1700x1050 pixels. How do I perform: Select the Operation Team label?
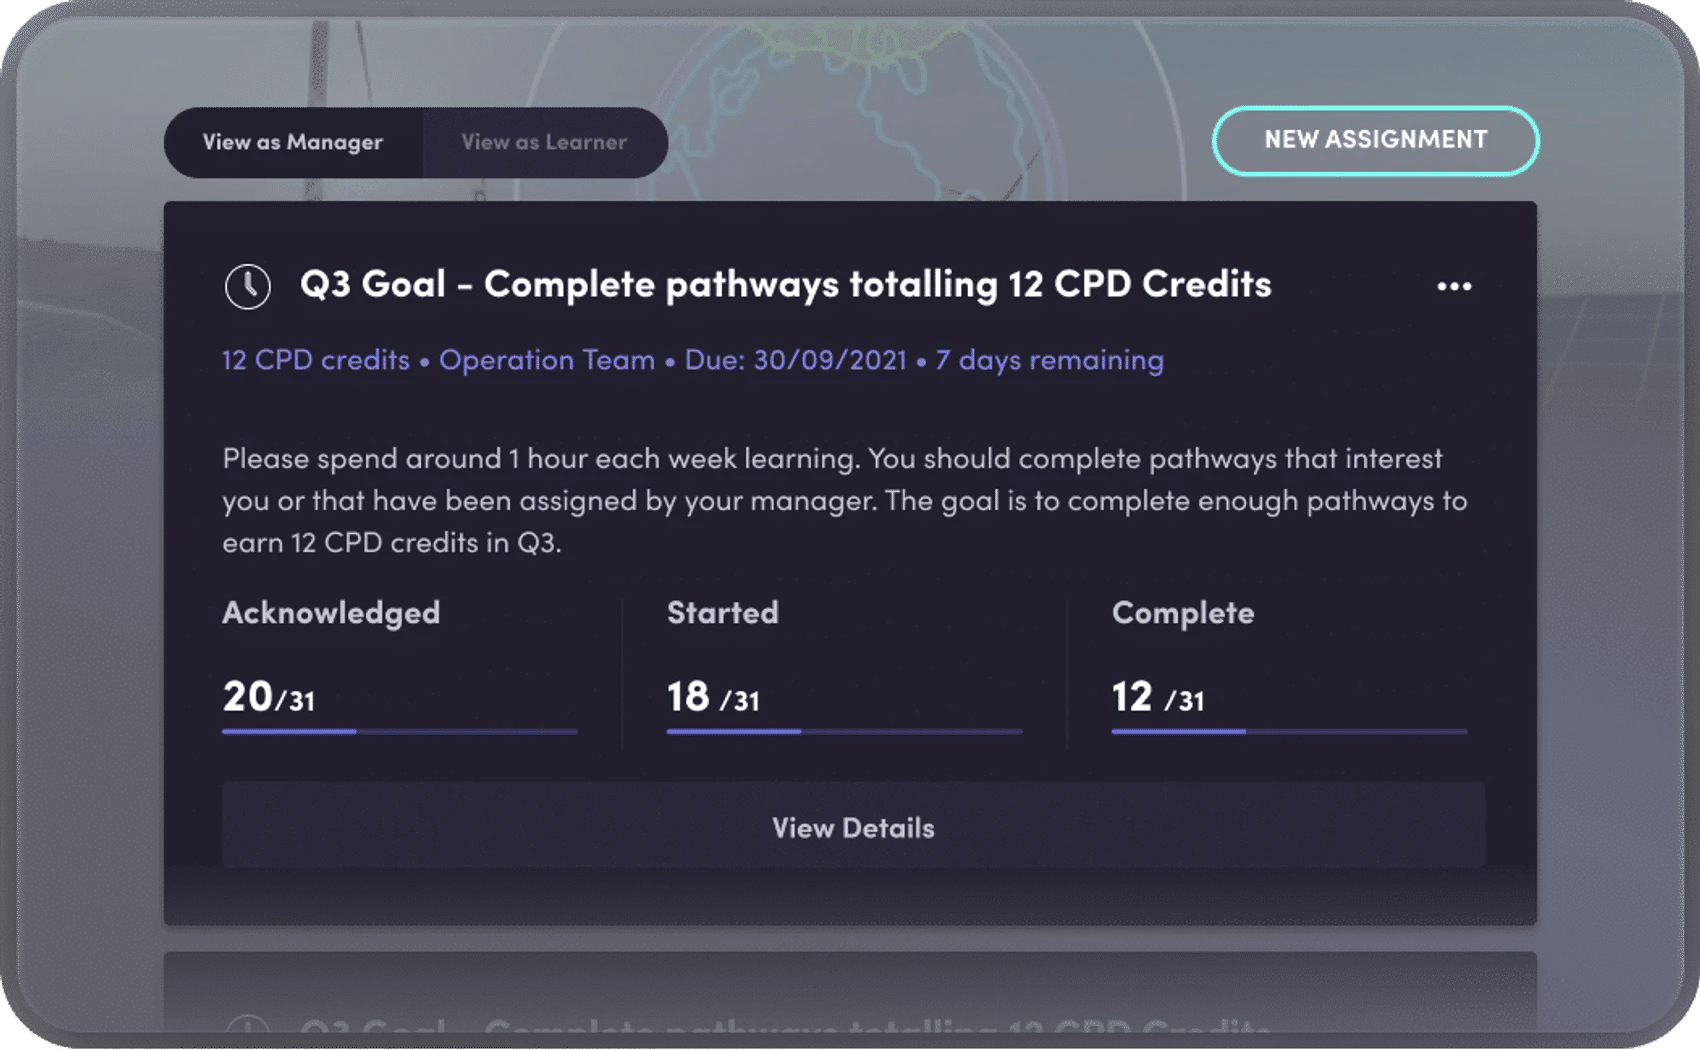pyautogui.click(x=547, y=360)
